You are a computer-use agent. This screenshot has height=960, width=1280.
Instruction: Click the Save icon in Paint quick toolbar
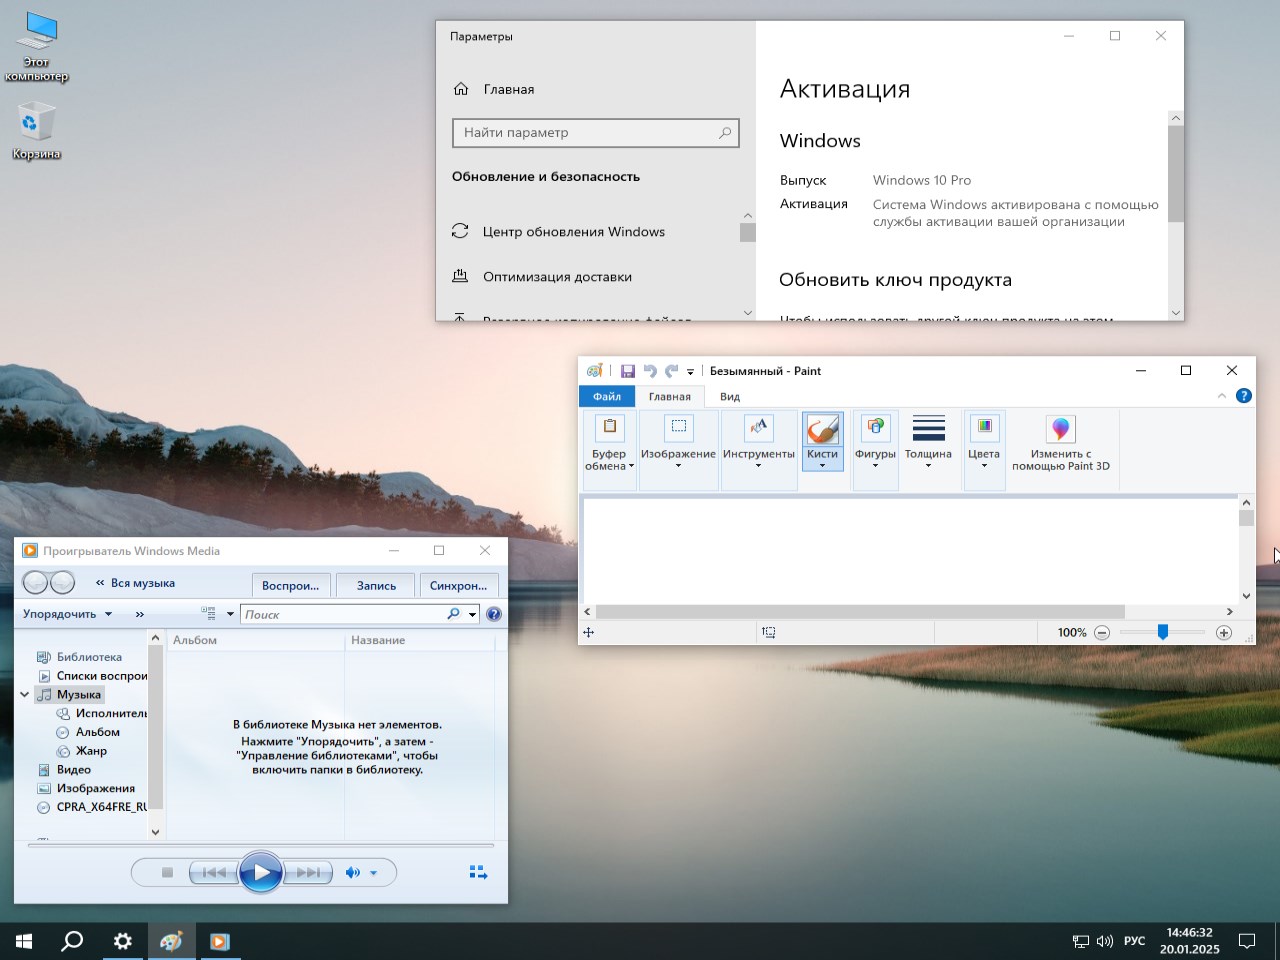(x=628, y=371)
